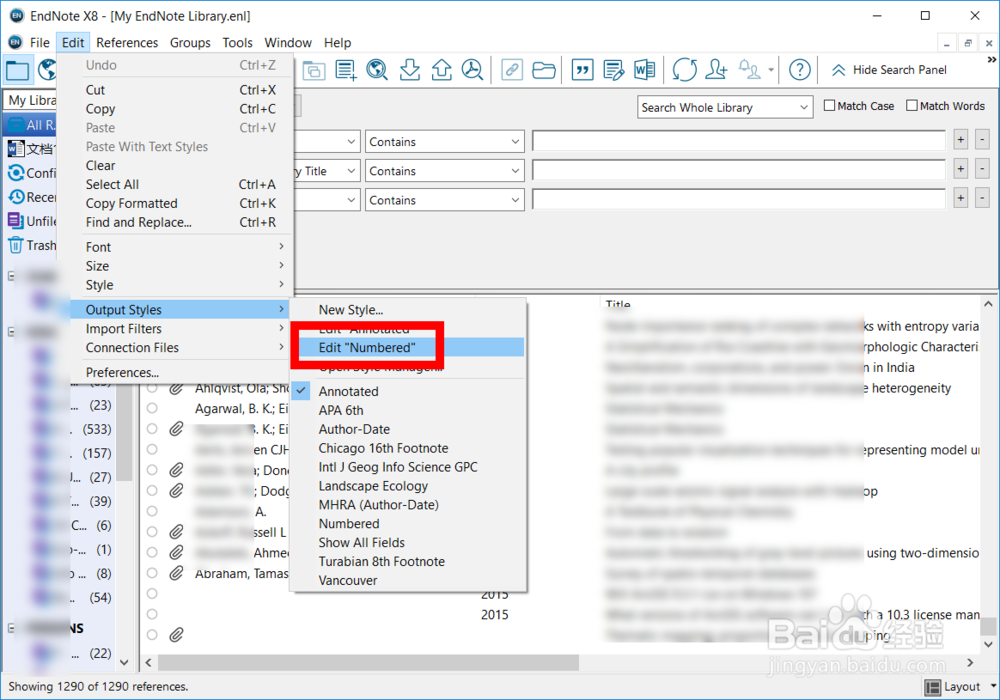Open the Help question mark icon

click(800, 70)
